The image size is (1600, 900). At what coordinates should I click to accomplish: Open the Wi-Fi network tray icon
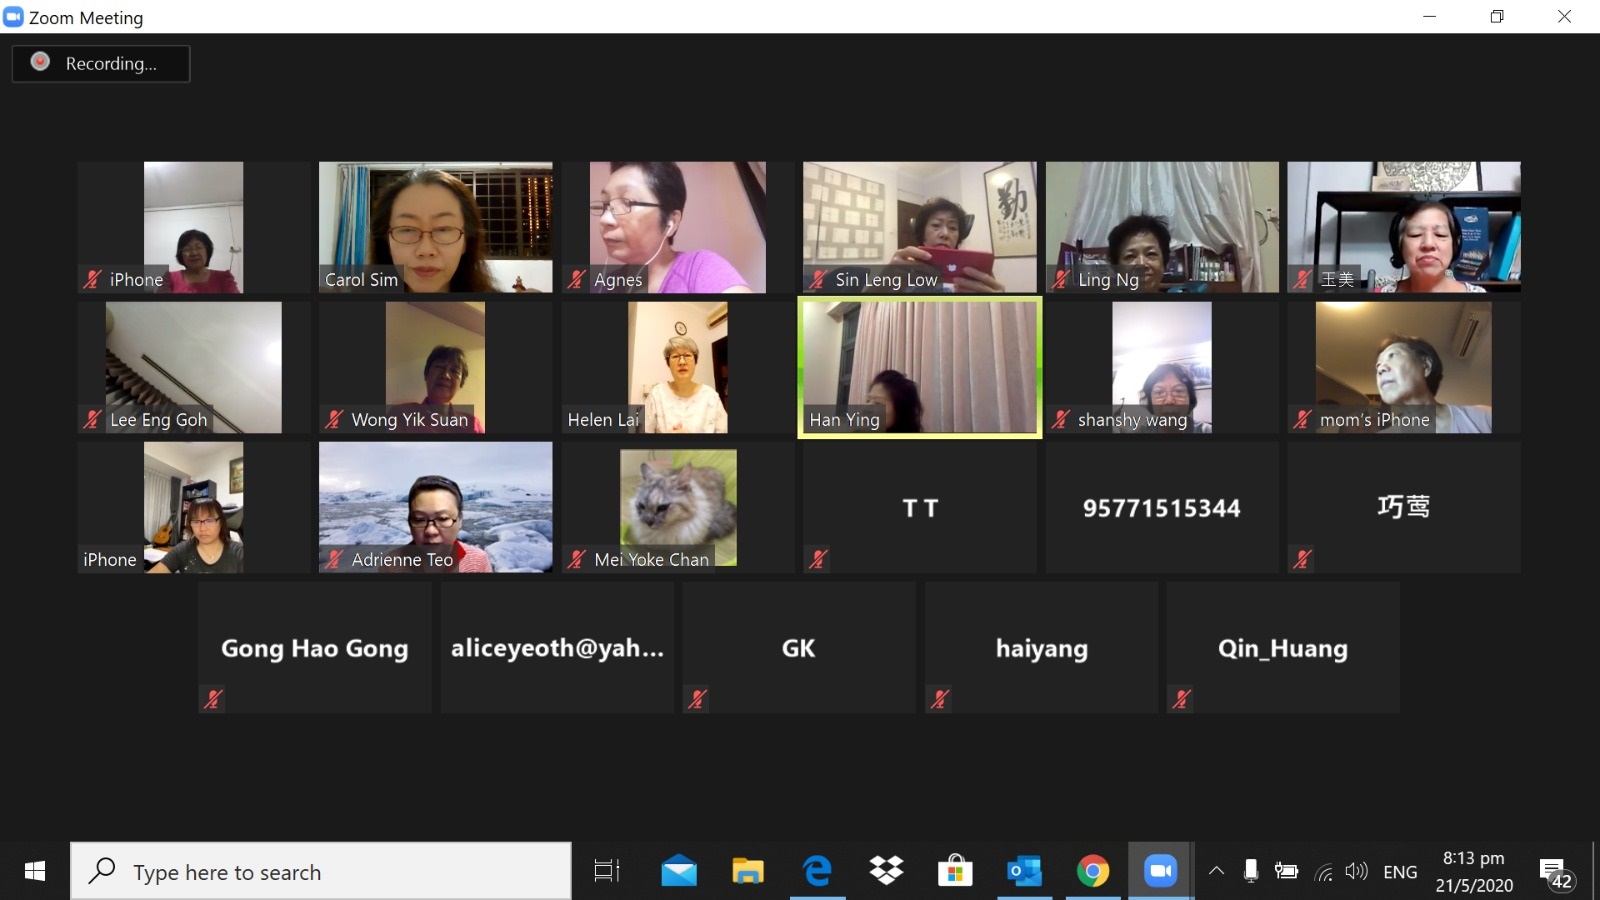point(1323,873)
